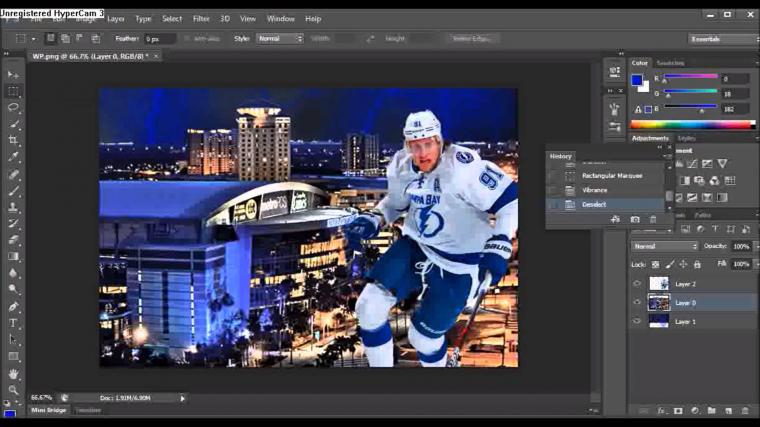Open the Select menu
Viewport: 760px width, 427px height.
172,19
